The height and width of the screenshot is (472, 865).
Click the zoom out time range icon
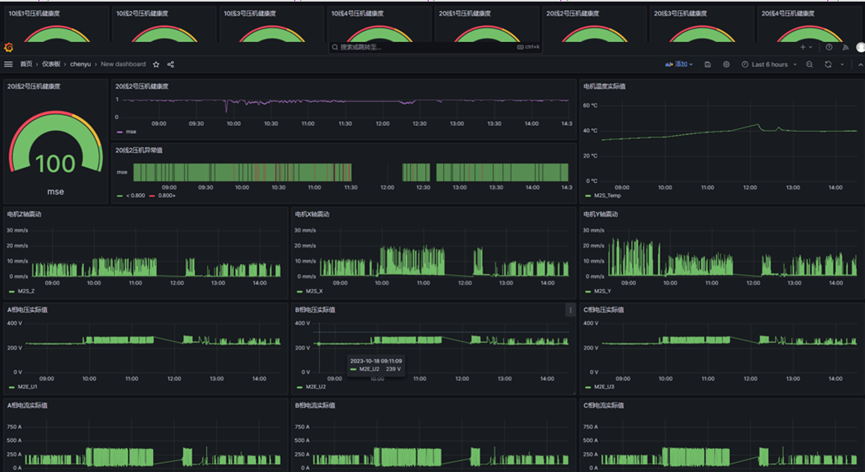(809, 64)
